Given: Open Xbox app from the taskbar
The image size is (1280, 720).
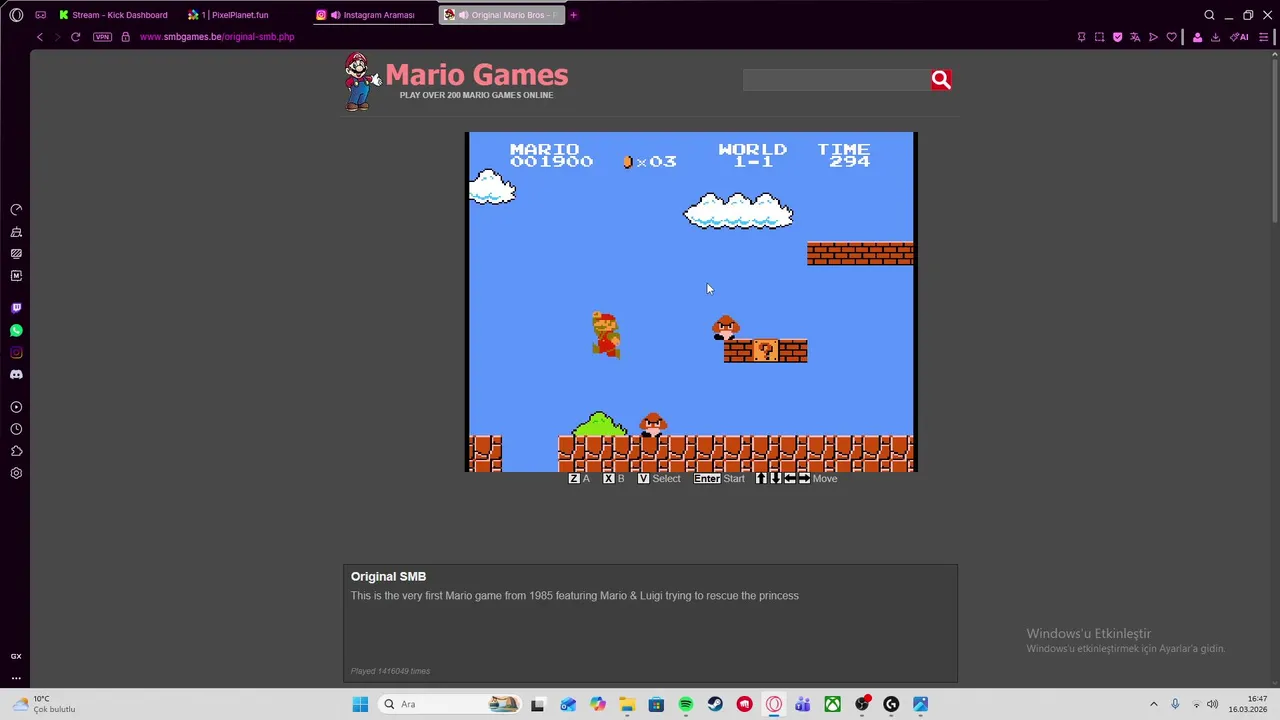Looking at the screenshot, I should [x=832, y=704].
